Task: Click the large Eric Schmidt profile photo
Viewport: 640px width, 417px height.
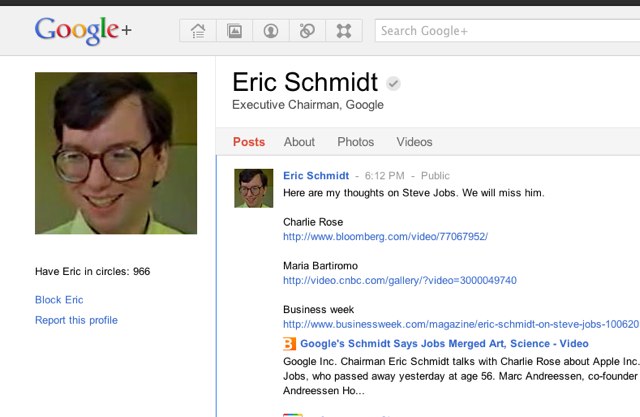Action: (x=116, y=153)
